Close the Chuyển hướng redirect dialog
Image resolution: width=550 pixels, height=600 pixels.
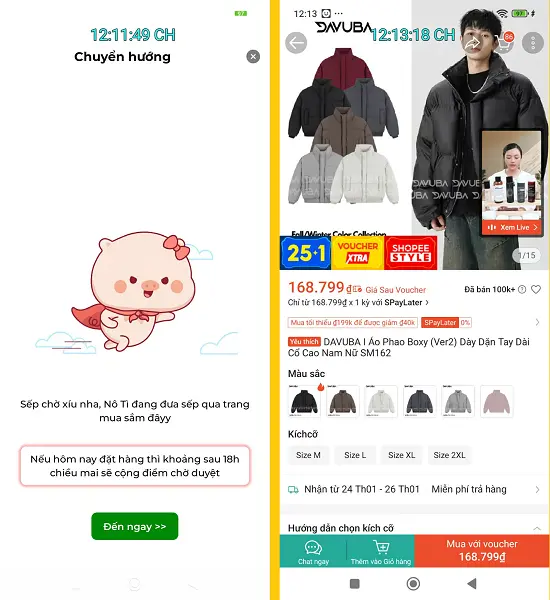(x=253, y=57)
